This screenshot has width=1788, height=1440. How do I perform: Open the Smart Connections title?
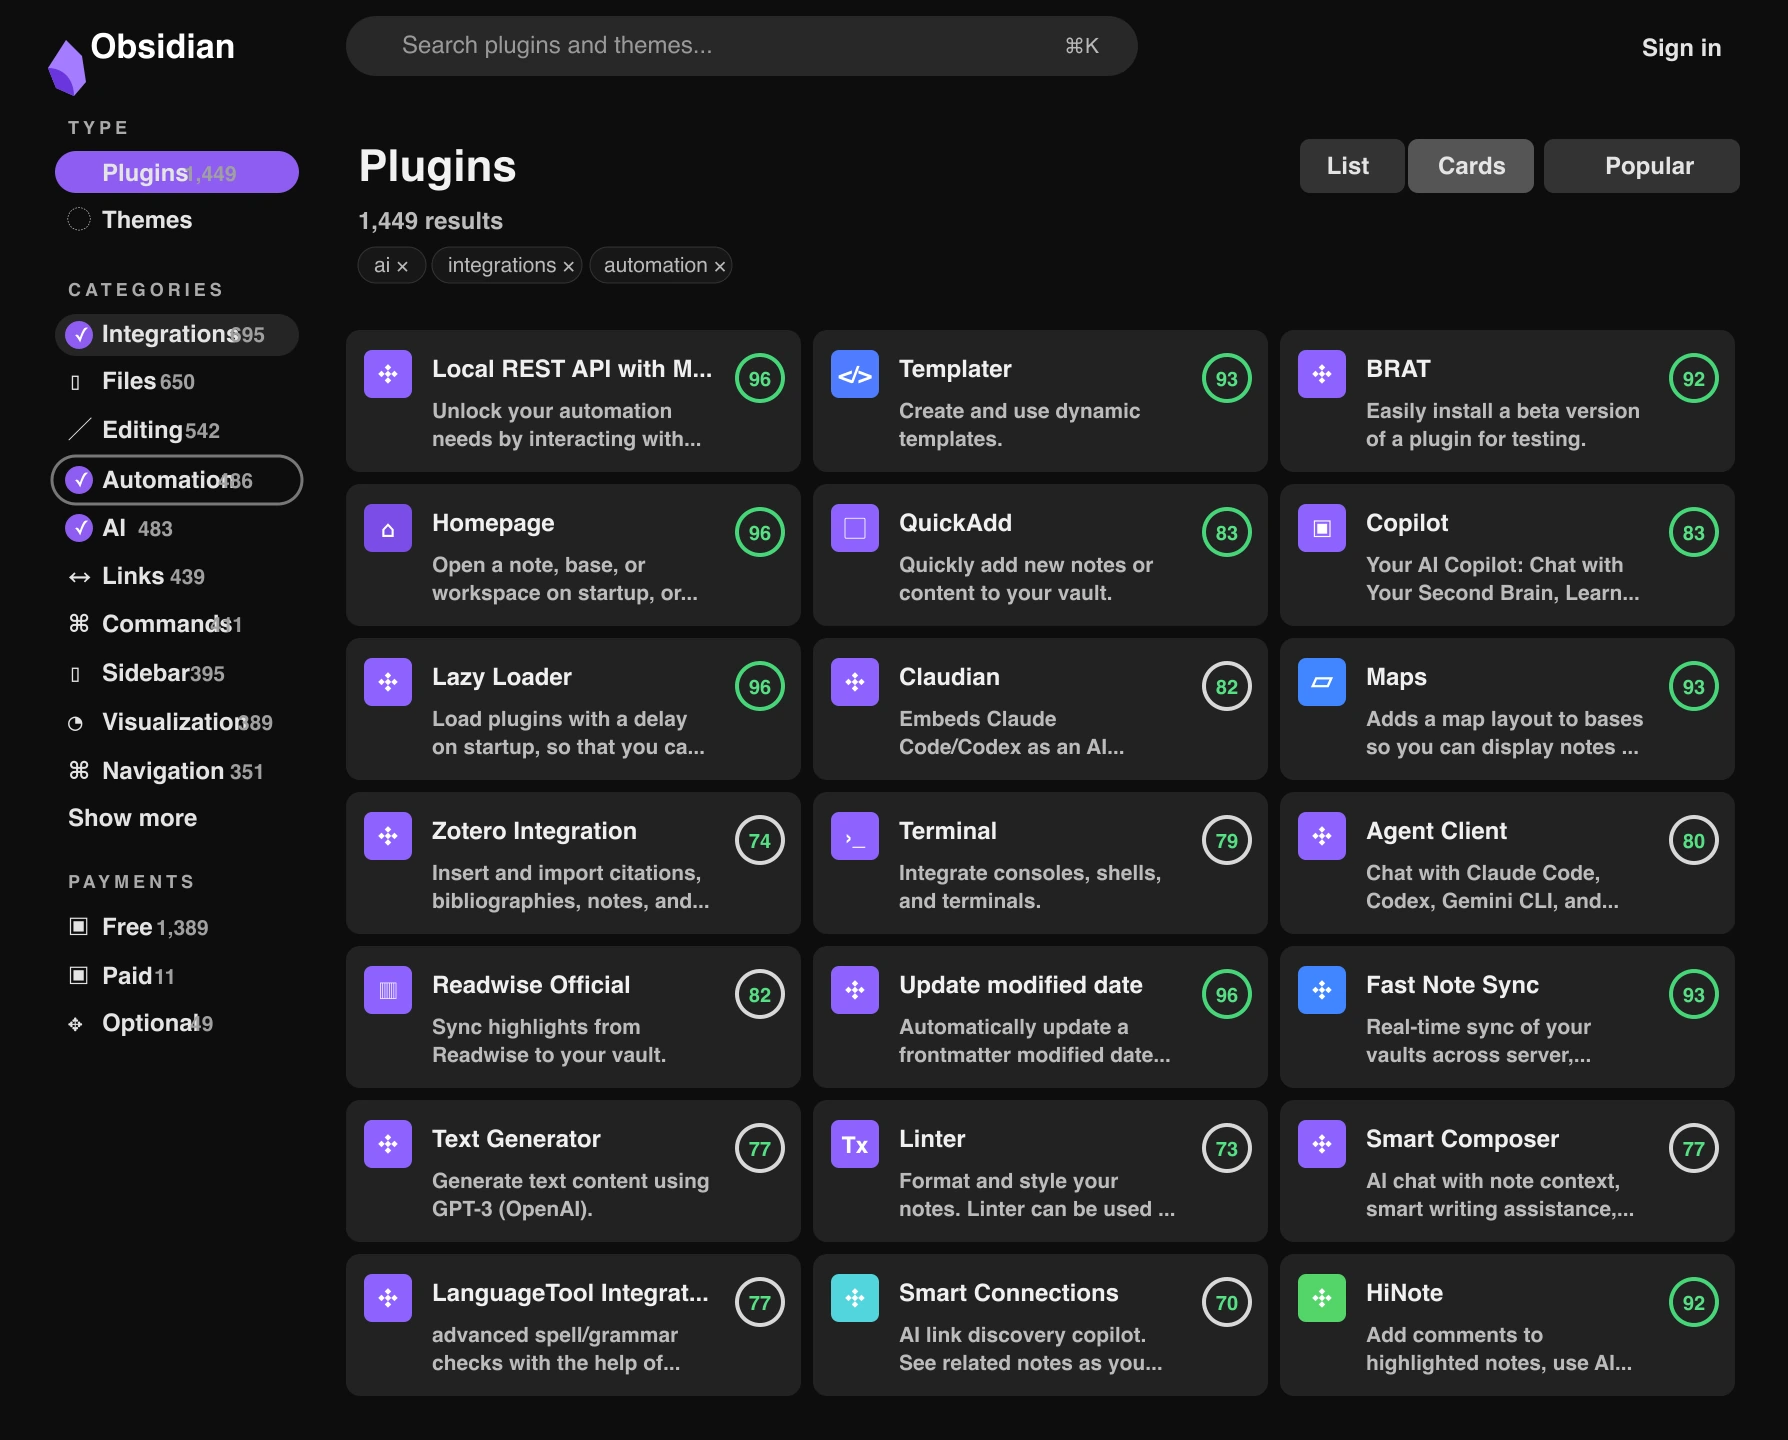click(x=1008, y=1293)
